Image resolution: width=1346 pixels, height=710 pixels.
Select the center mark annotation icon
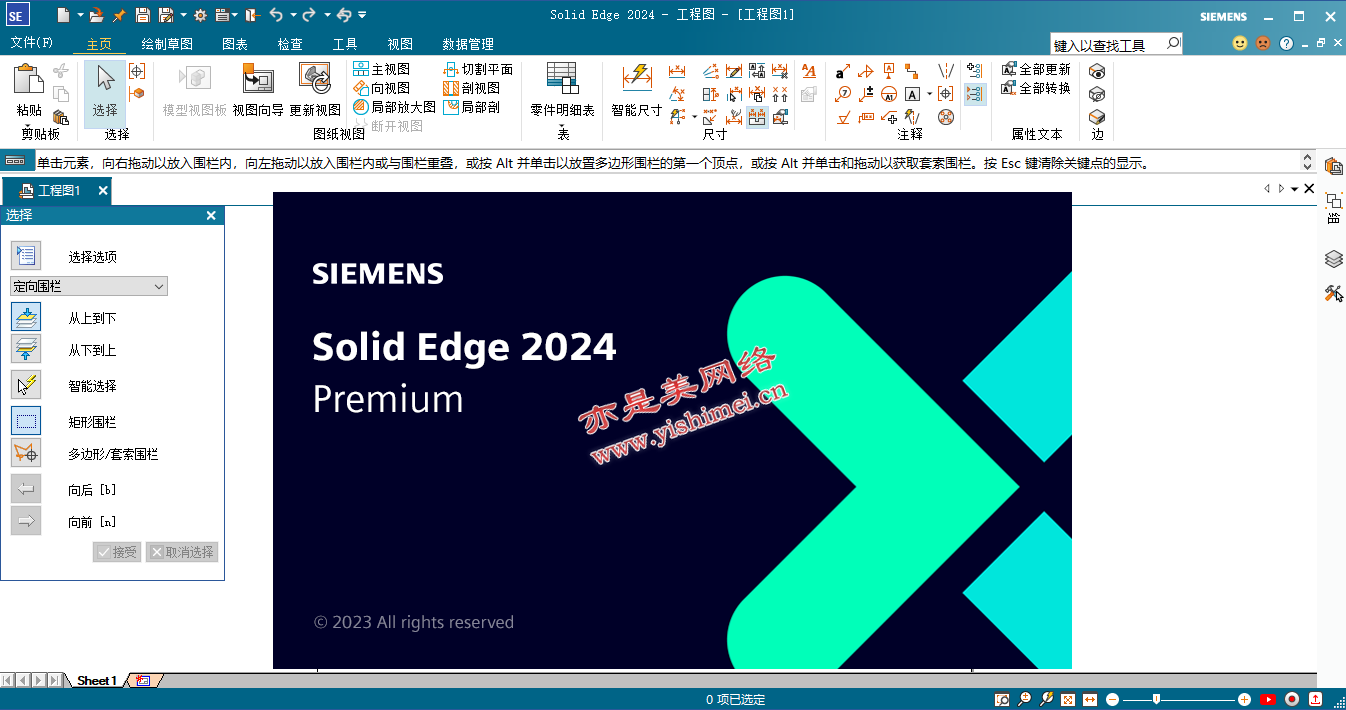945,94
